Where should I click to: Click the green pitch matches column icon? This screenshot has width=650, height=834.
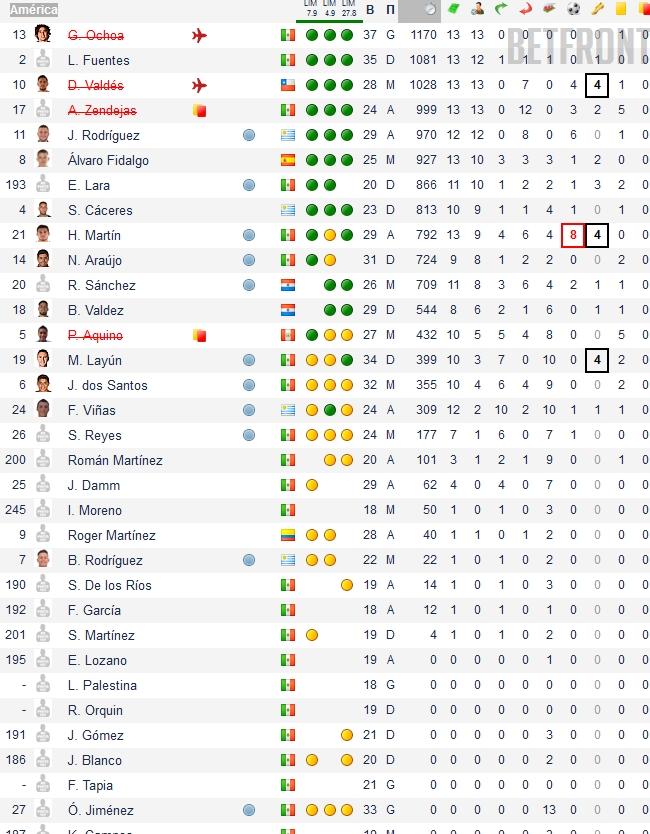(x=453, y=10)
